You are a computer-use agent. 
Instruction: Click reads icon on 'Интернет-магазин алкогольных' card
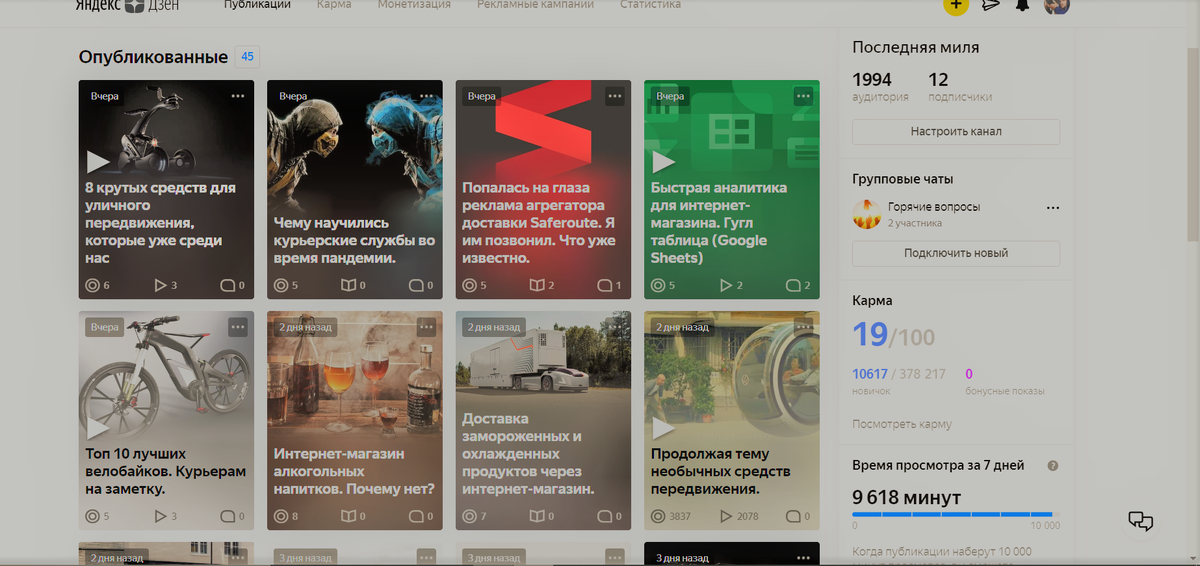click(x=348, y=517)
